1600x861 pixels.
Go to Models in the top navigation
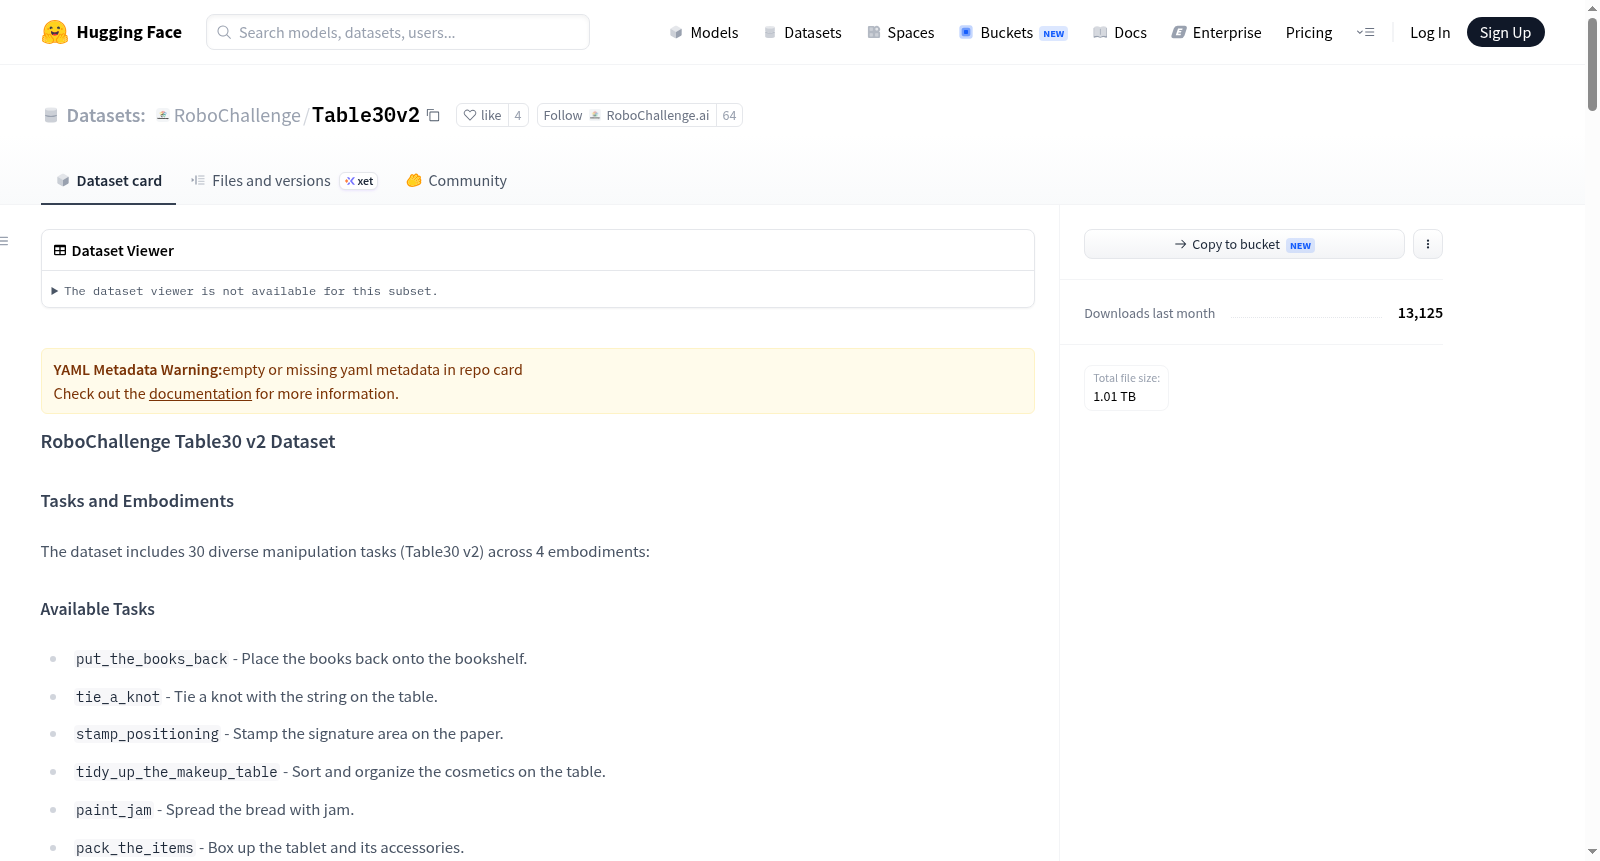[x=704, y=32]
